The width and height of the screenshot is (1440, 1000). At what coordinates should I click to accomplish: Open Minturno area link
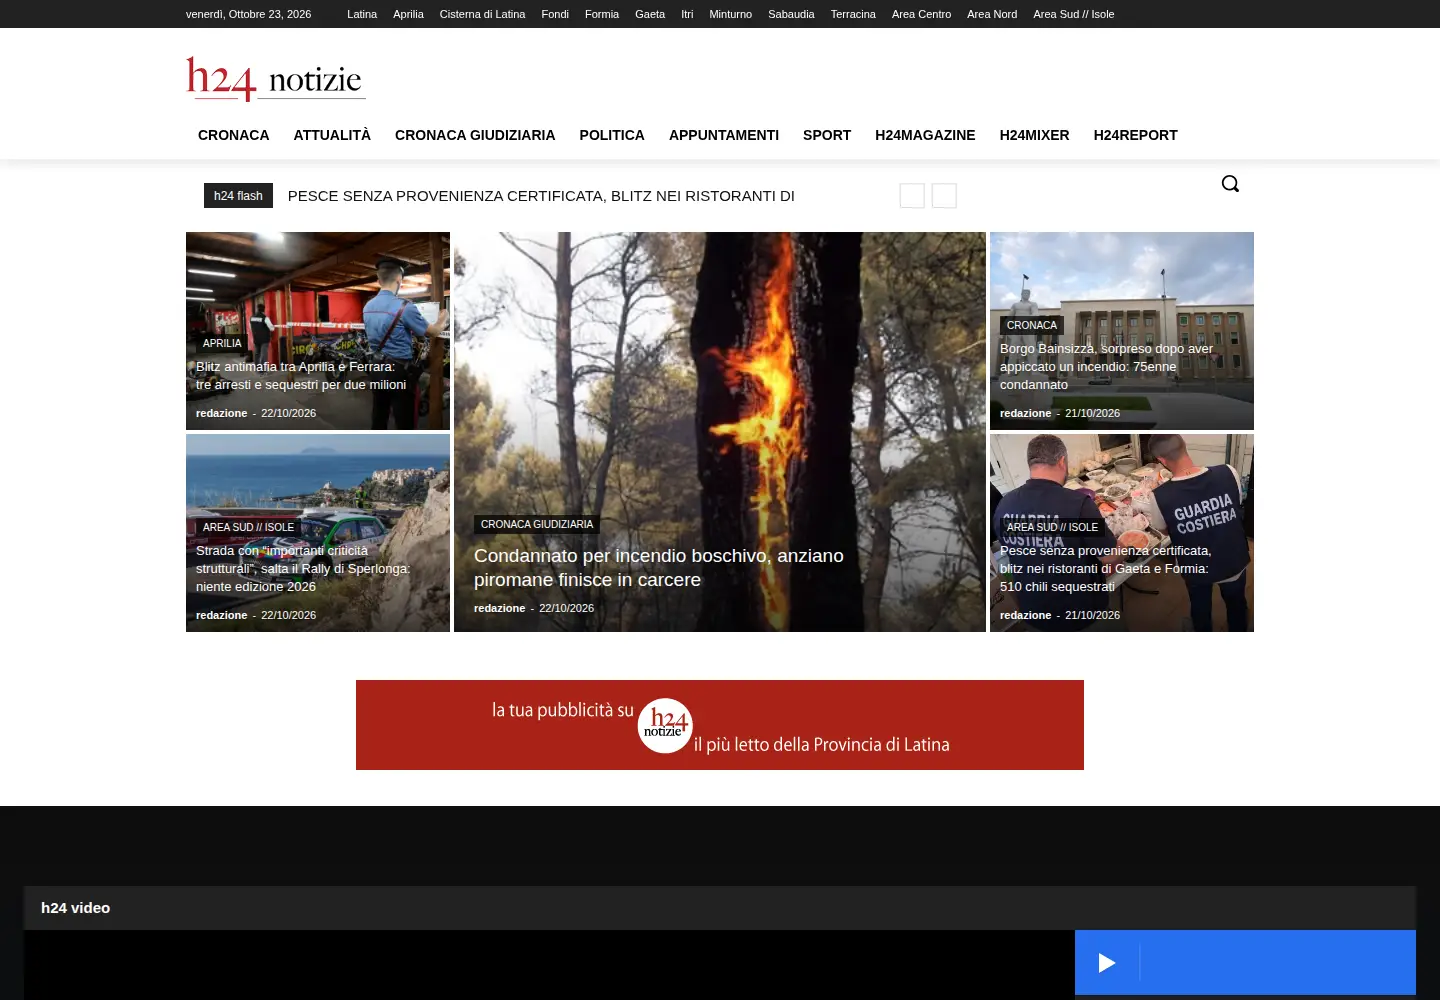coord(730,14)
